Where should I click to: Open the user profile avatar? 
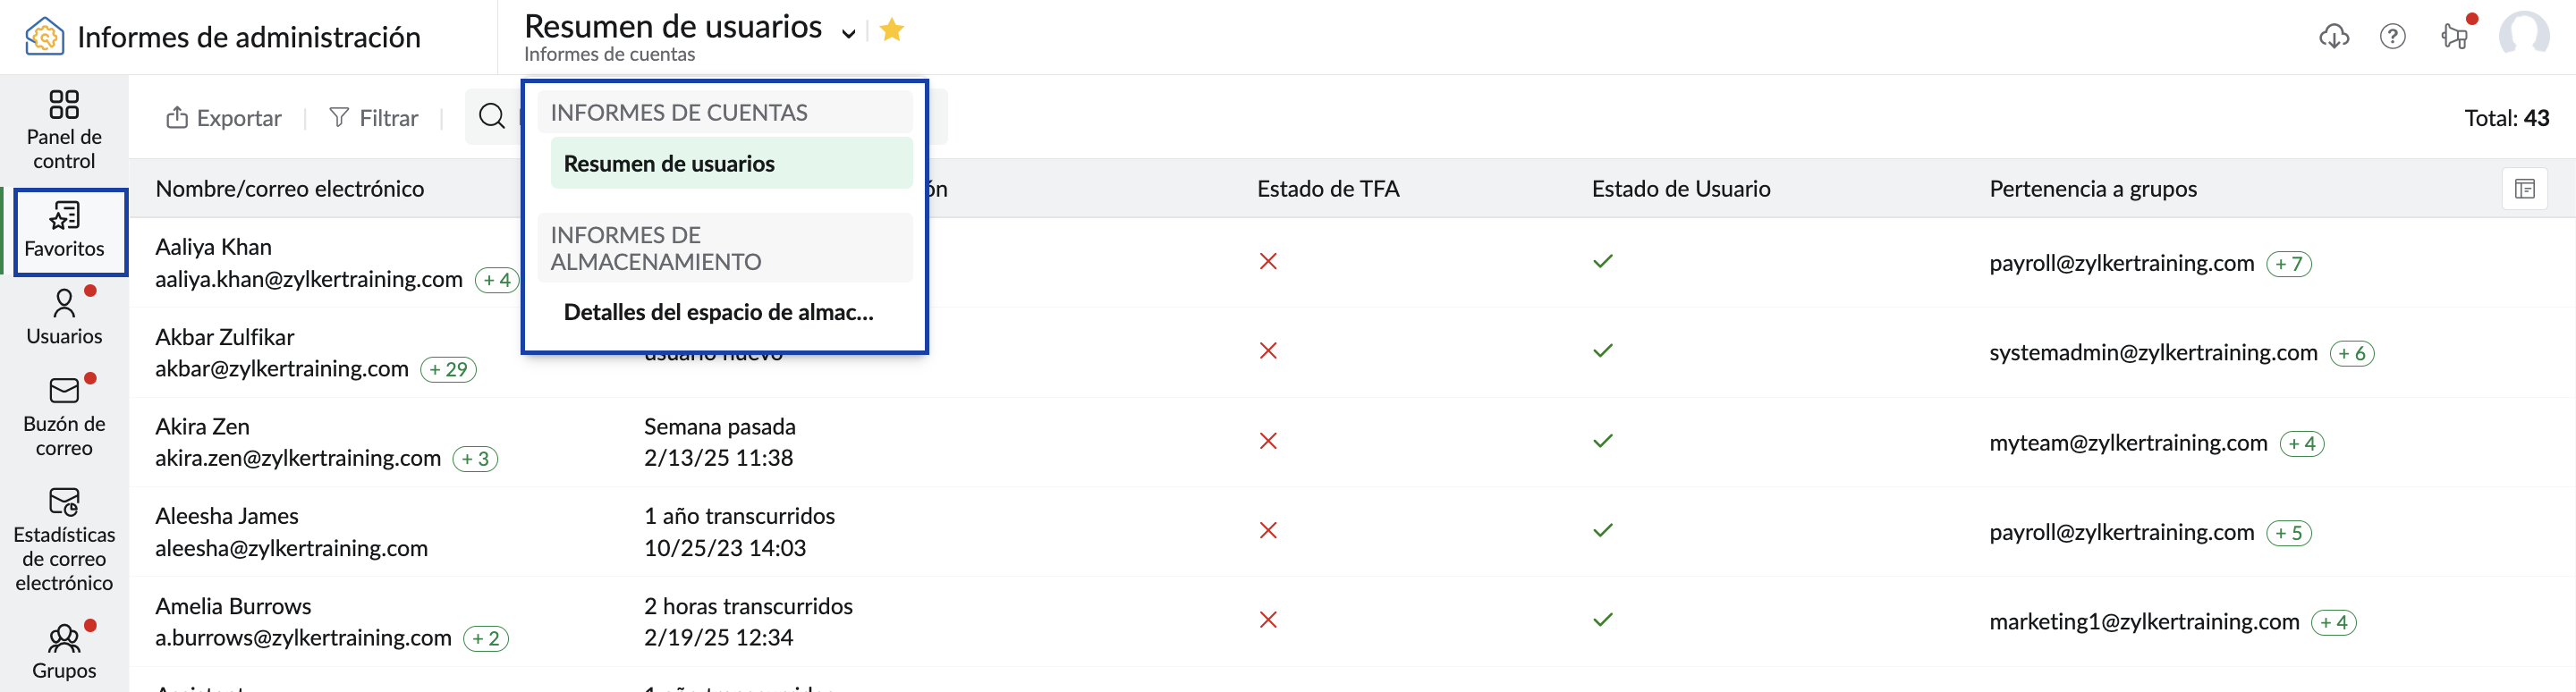click(x=2523, y=36)
